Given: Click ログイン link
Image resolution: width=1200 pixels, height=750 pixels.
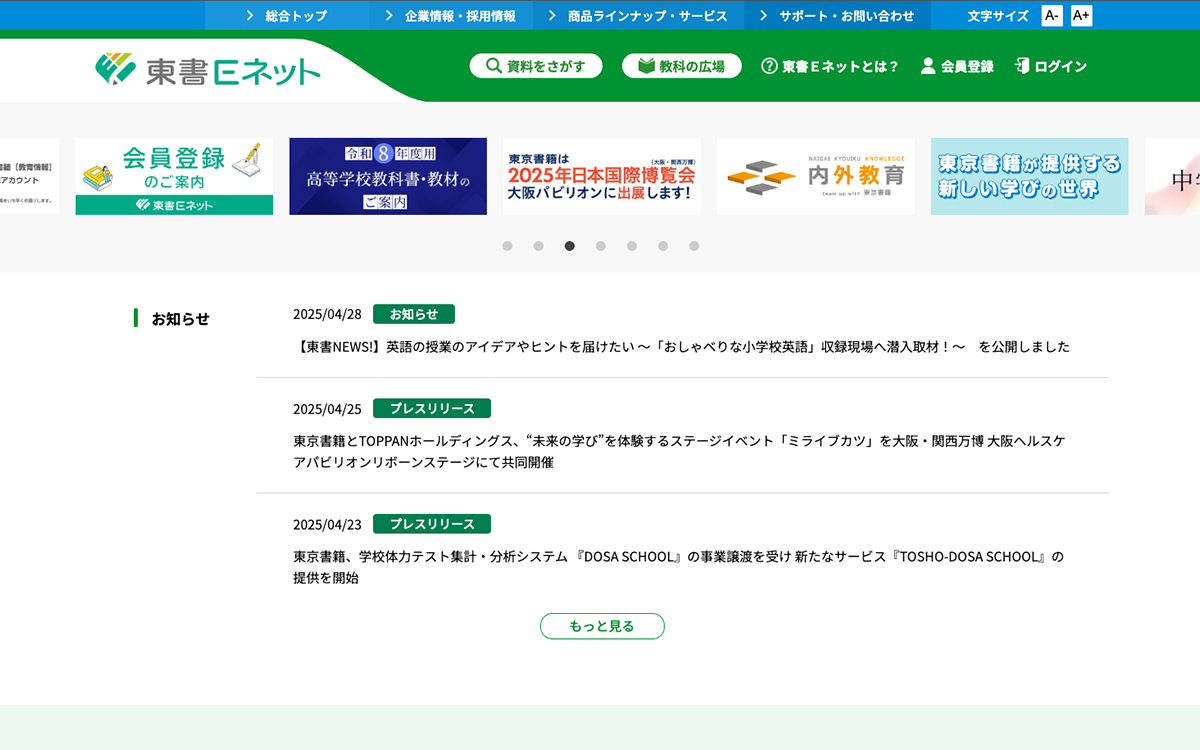Looking at the screenshot, I should tap(1051, 66).
